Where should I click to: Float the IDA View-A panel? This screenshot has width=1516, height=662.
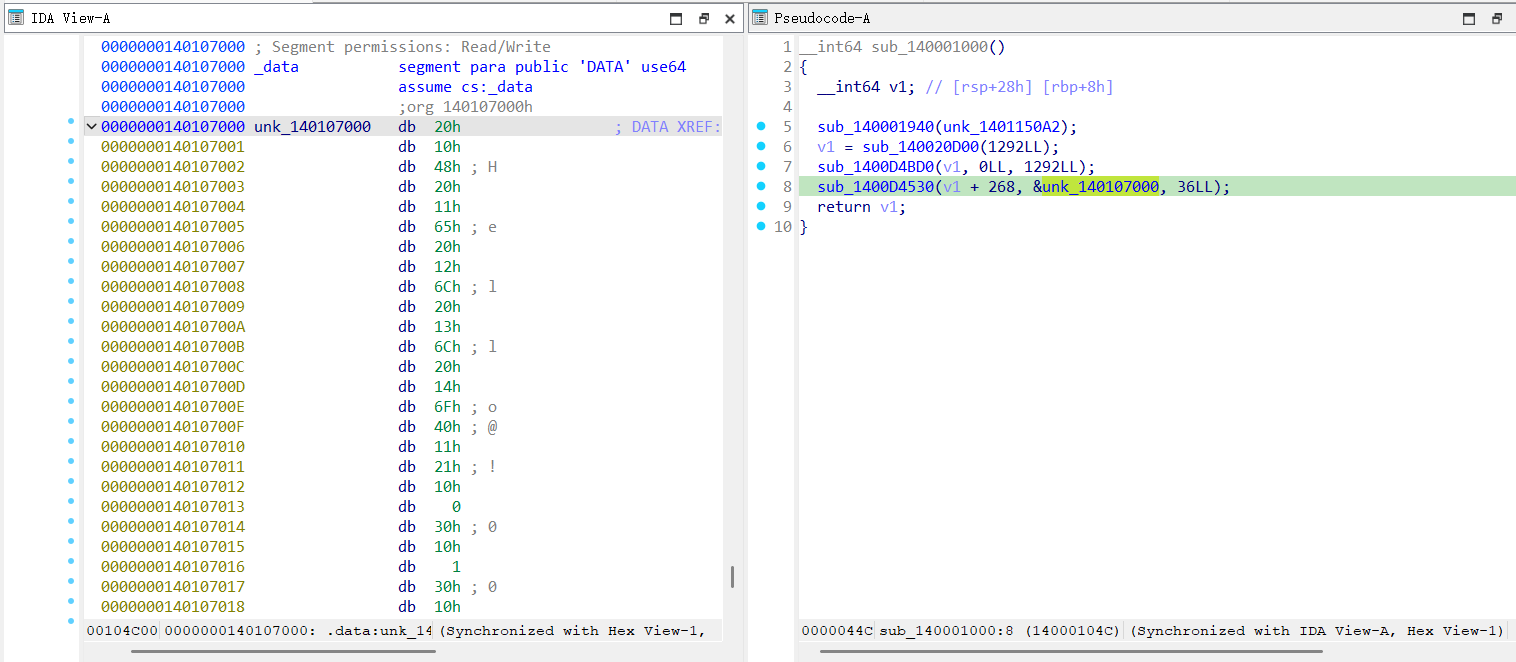click(x=703, y=18)
